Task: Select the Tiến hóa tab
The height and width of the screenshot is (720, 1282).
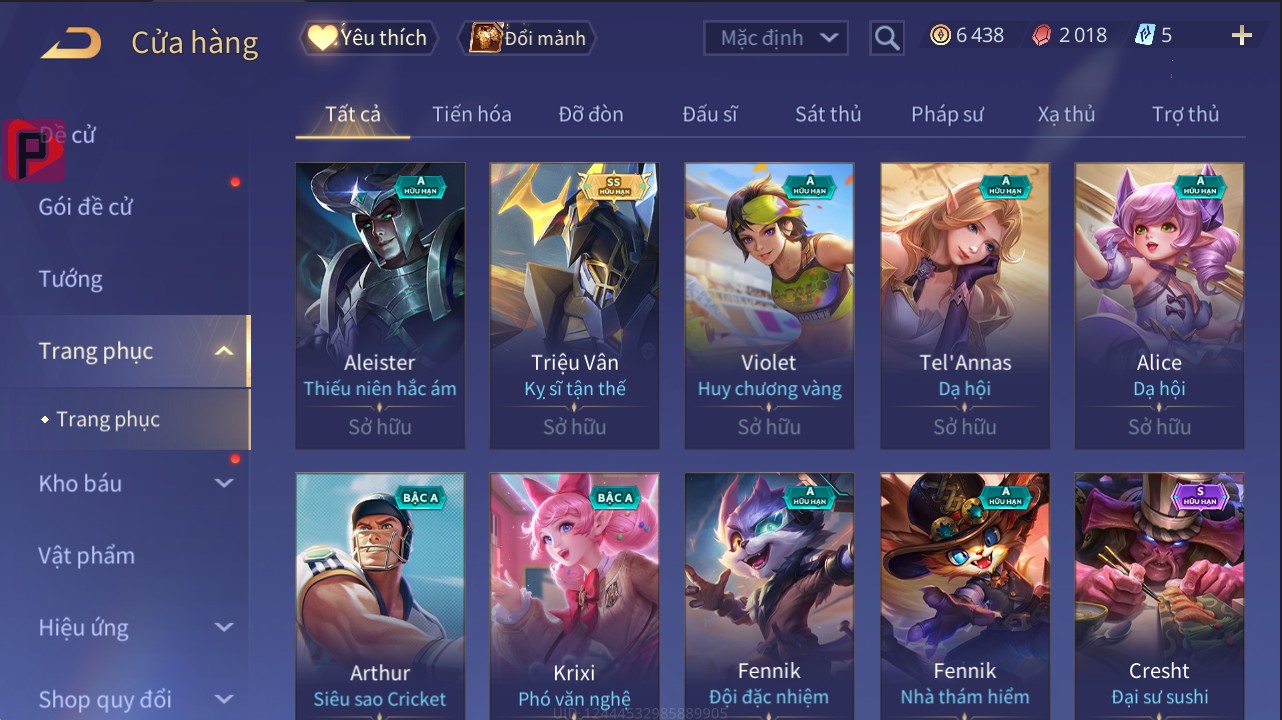Action: (472, 114)
